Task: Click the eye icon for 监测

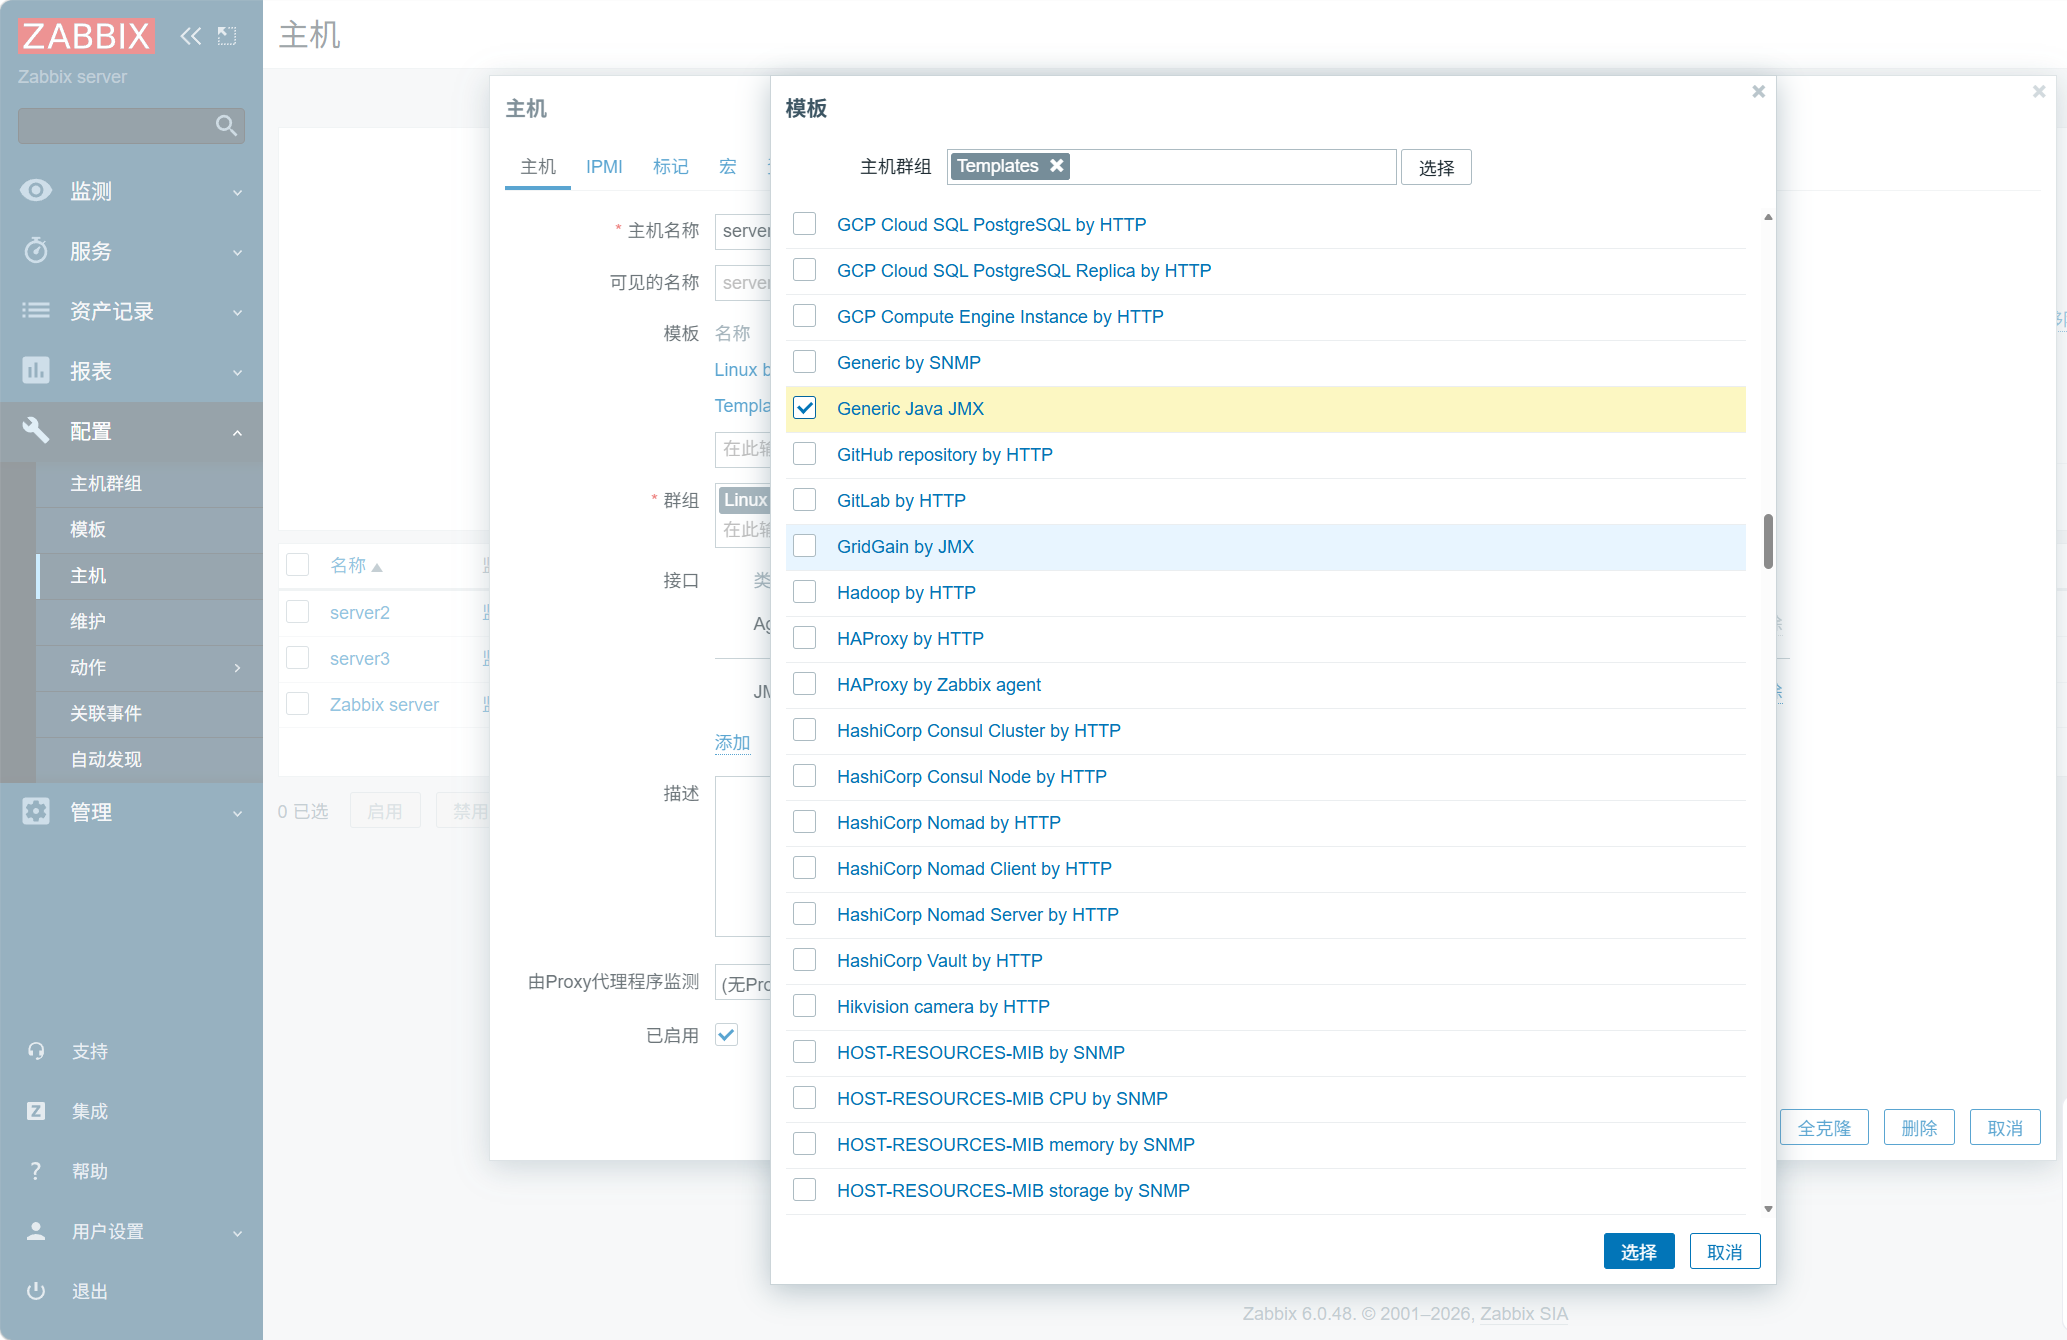Action: (36, 190)
